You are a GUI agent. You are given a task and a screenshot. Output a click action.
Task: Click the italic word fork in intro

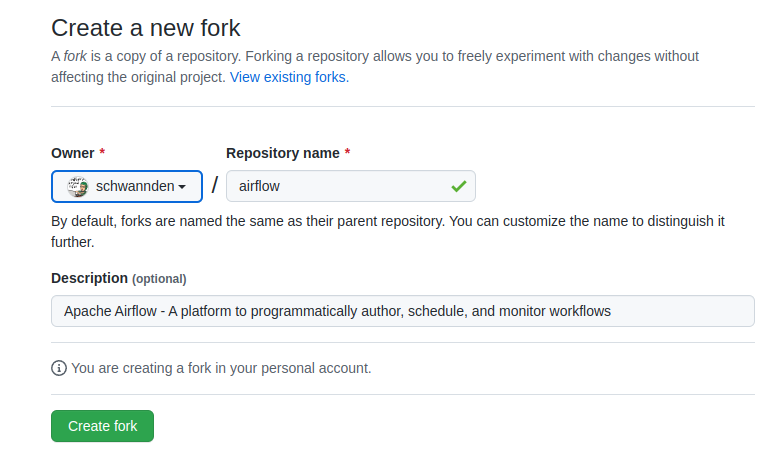pos(74,56)
